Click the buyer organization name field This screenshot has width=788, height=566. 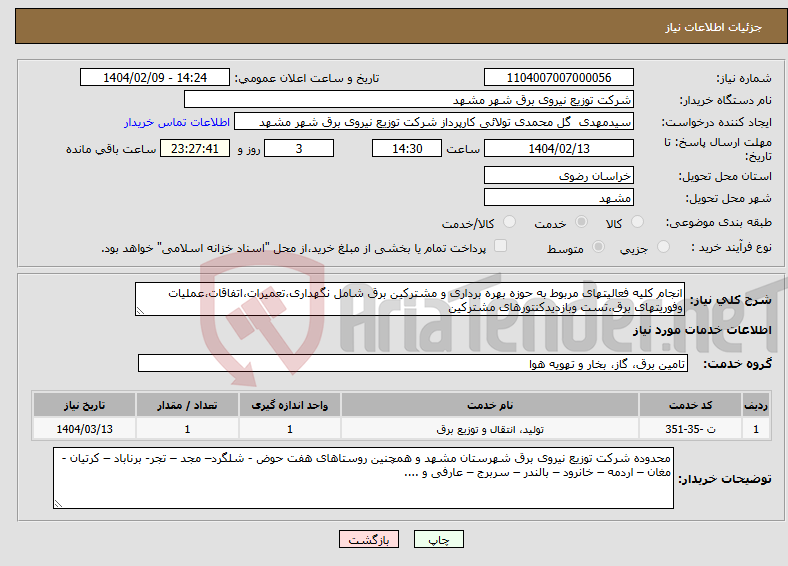click(x=409, y=100)
